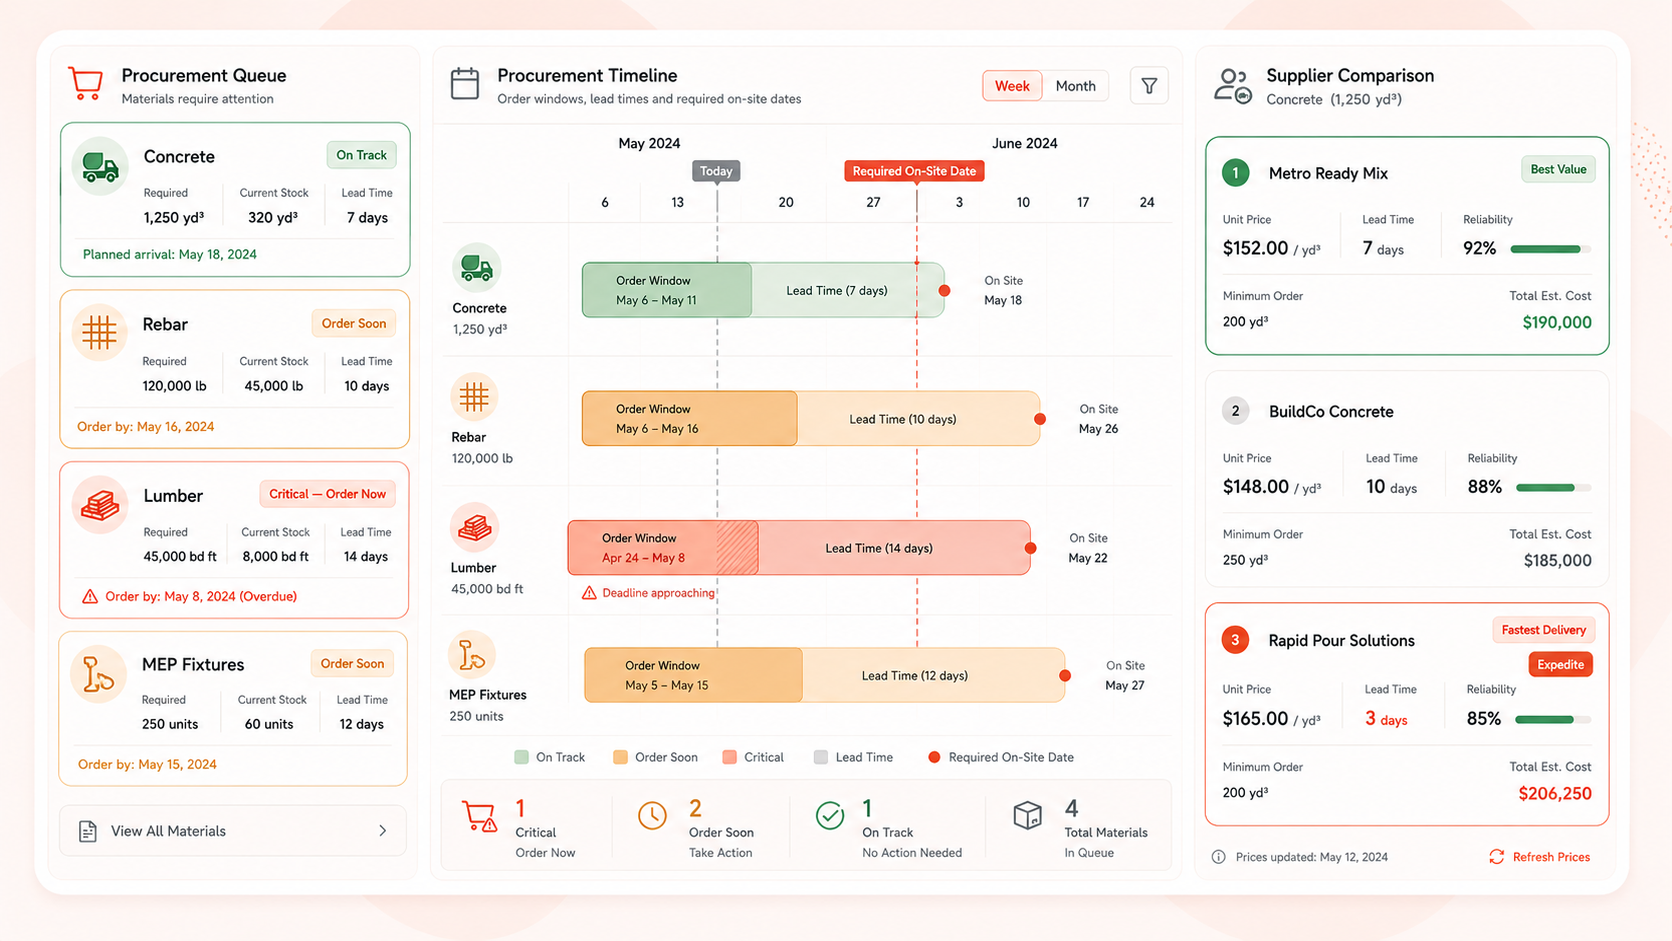Click the Supplier Comparison people icon
Viewport: 1672px width, 941px height.
(x=1232, y=85)
